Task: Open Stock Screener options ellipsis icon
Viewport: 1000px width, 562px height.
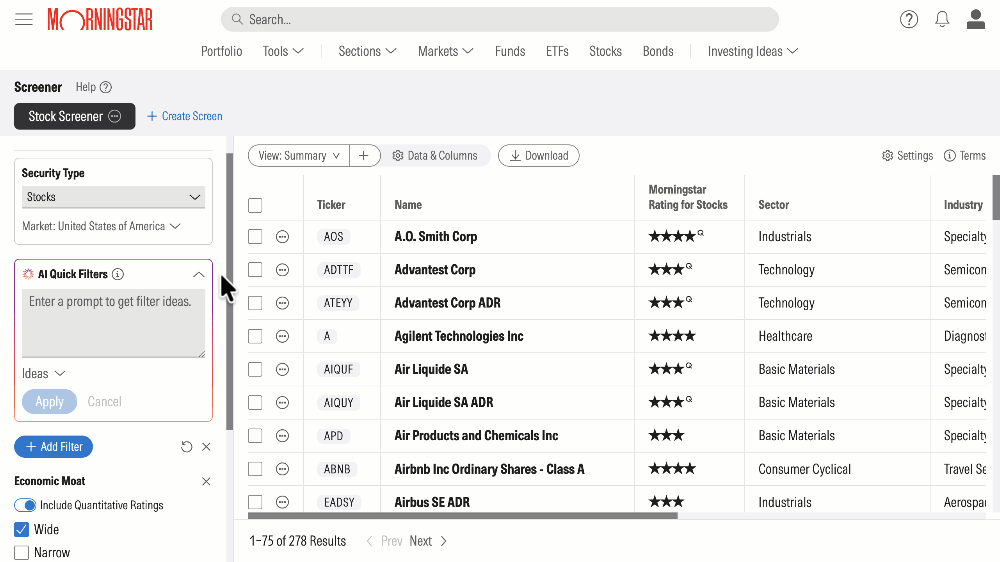Action: [115, 116]
